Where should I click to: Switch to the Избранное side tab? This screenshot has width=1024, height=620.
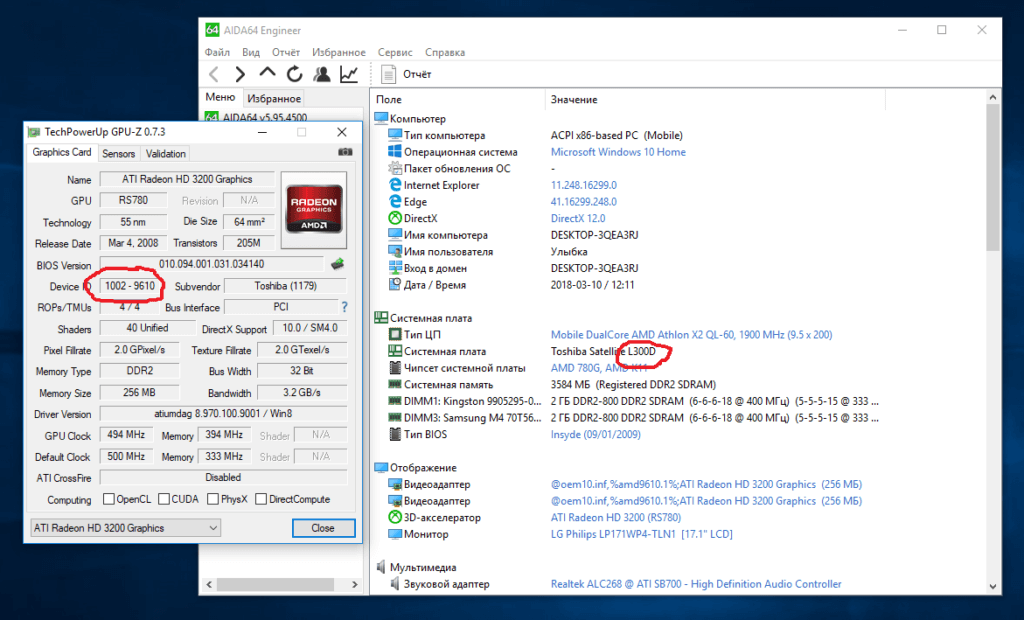274,99
